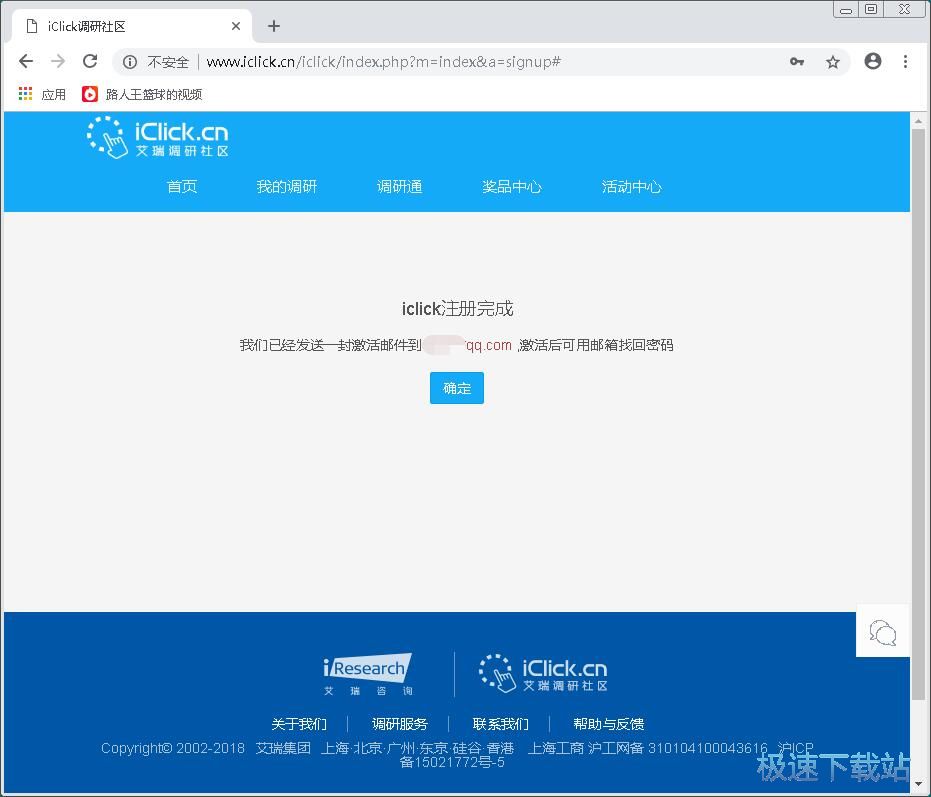Close the iClick调研社区 tab

(x=236, y=26)
